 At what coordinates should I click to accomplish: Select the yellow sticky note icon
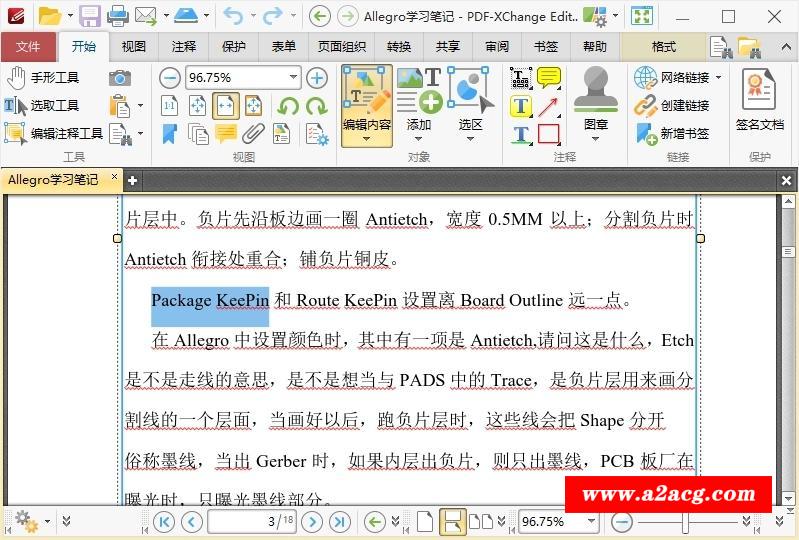(x=549, y=78)
